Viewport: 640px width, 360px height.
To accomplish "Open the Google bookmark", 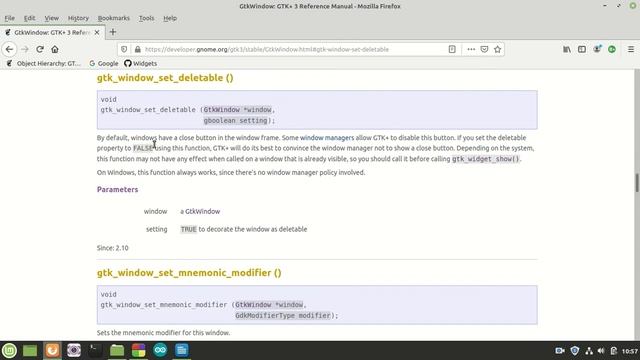I will coord(104,63).
